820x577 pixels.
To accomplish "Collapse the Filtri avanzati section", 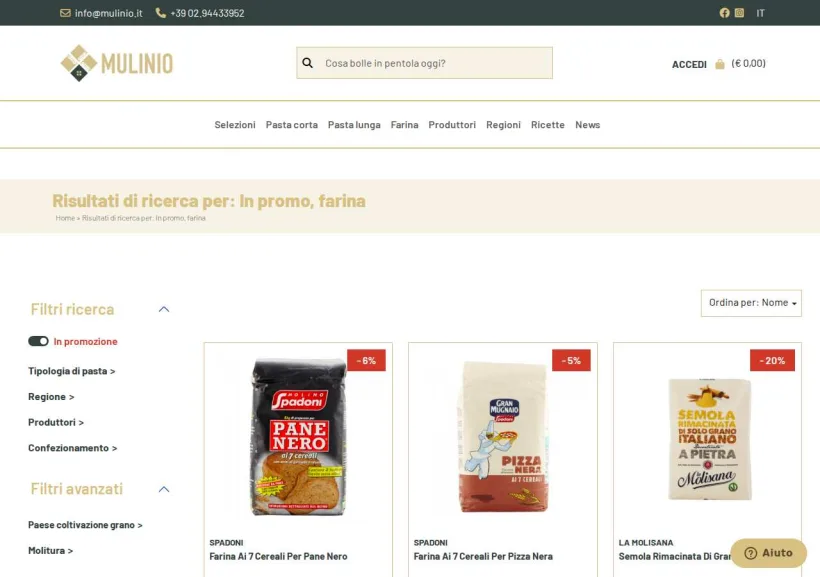I will tap(164, 489).
